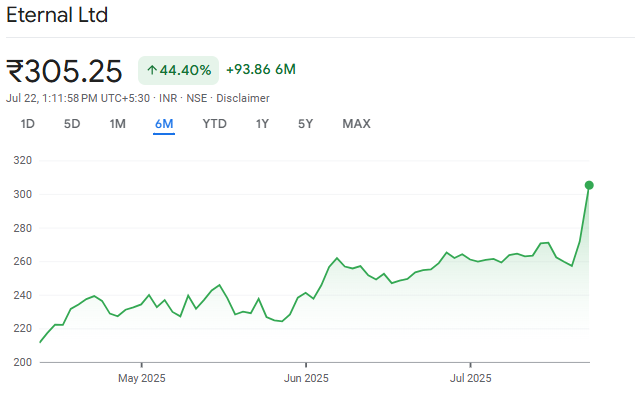Click the Jul 22 timestamp text
Screen dimensions: 635x397
coord(78,98)
